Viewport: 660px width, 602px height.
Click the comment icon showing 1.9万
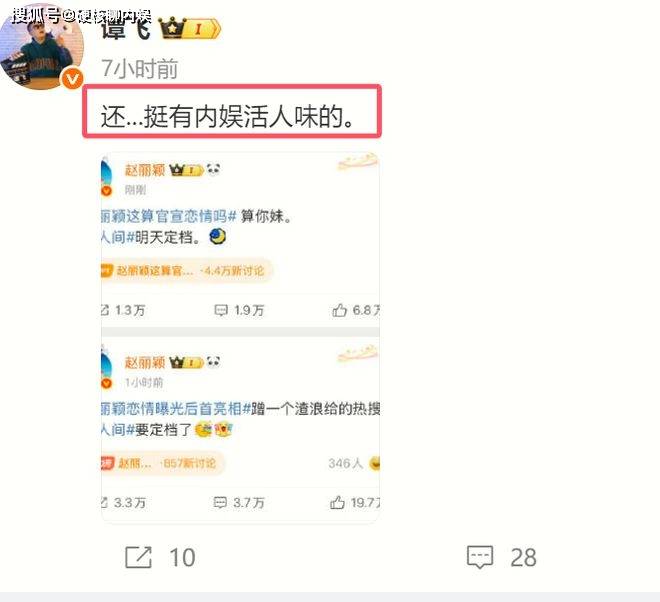(221, 310)
